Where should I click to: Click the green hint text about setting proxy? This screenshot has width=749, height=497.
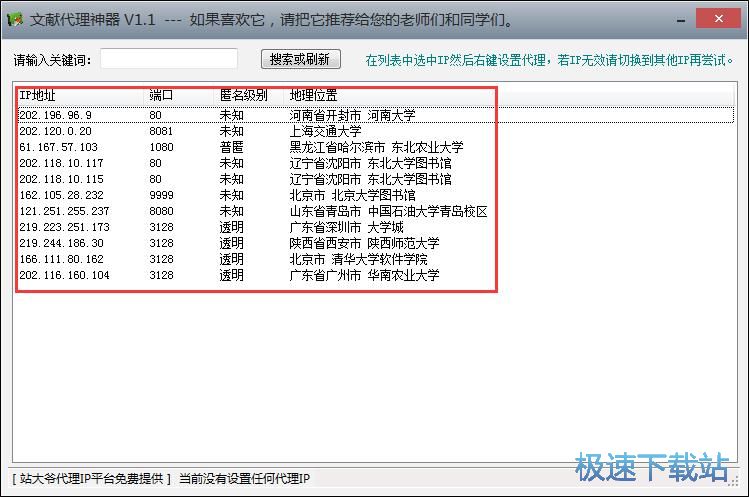(549, 60)
